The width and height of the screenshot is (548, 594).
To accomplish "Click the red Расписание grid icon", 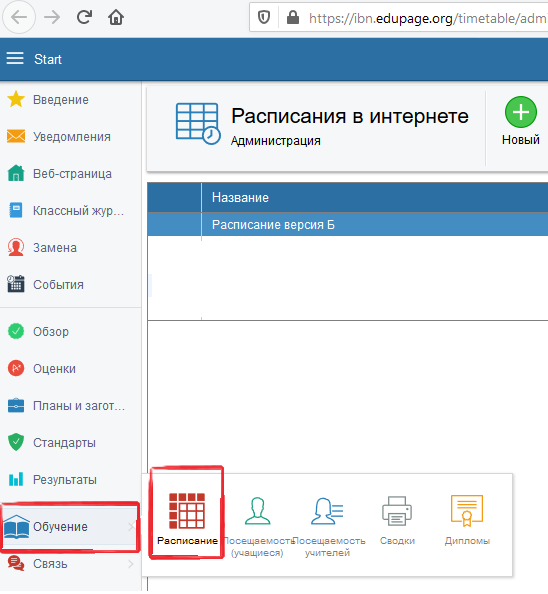I will pyautogui.click(x=187, y=511).
